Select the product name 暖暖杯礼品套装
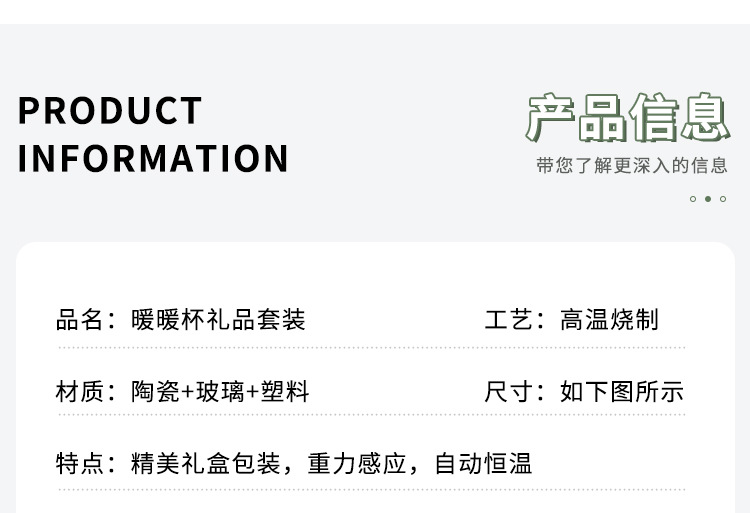Screen dimensions: 750x513 pos(218,320)
